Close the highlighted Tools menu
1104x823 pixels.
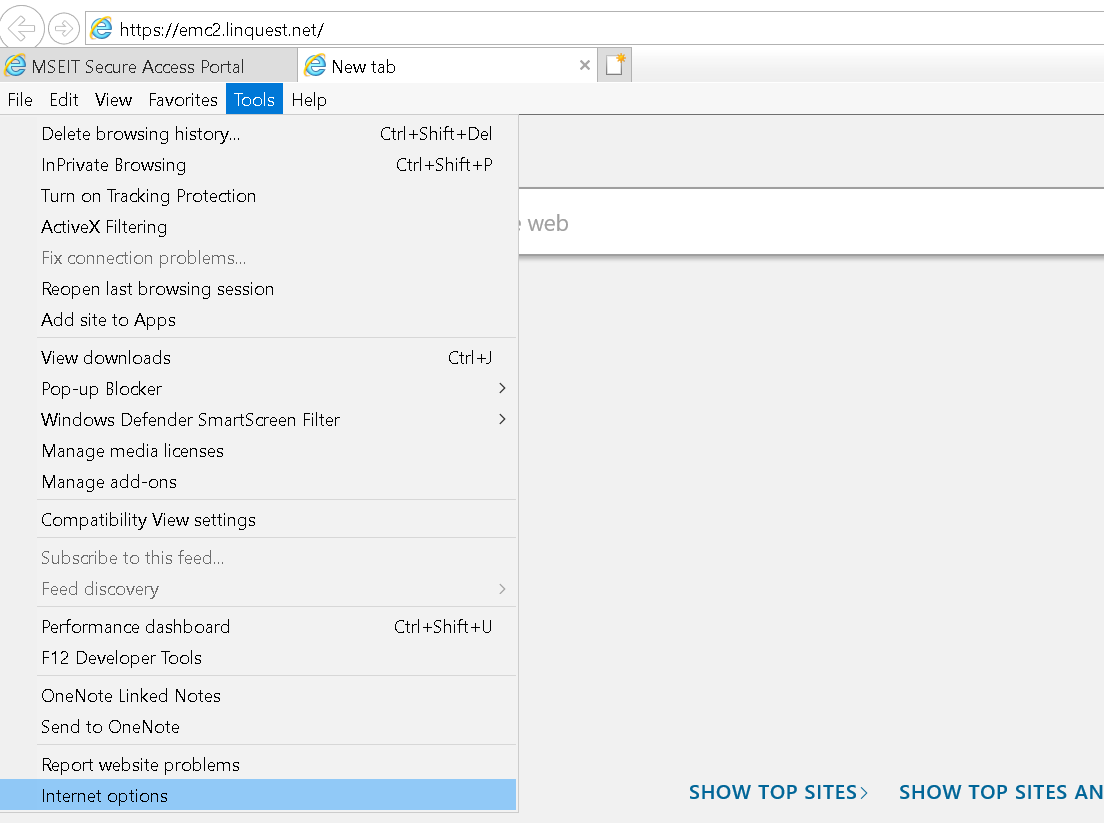click(x=254, y=99)
